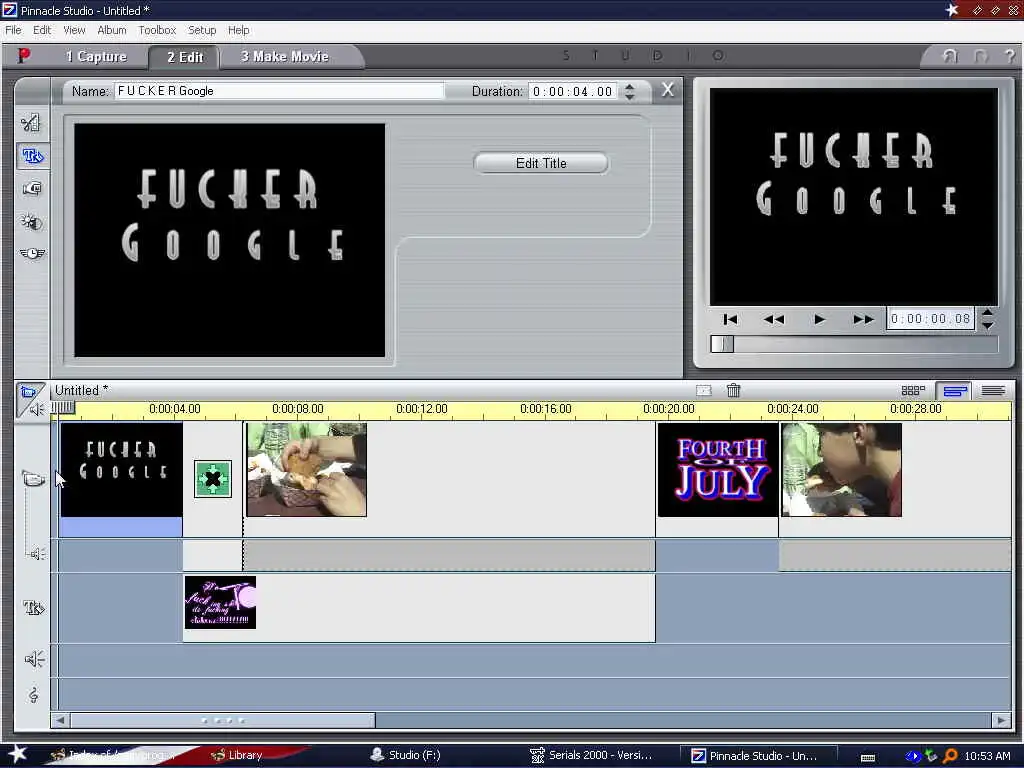Viewport: 1024px width, 768px height.
Task: Increase duration with up stepper arrow
Action: coord(630,87)
